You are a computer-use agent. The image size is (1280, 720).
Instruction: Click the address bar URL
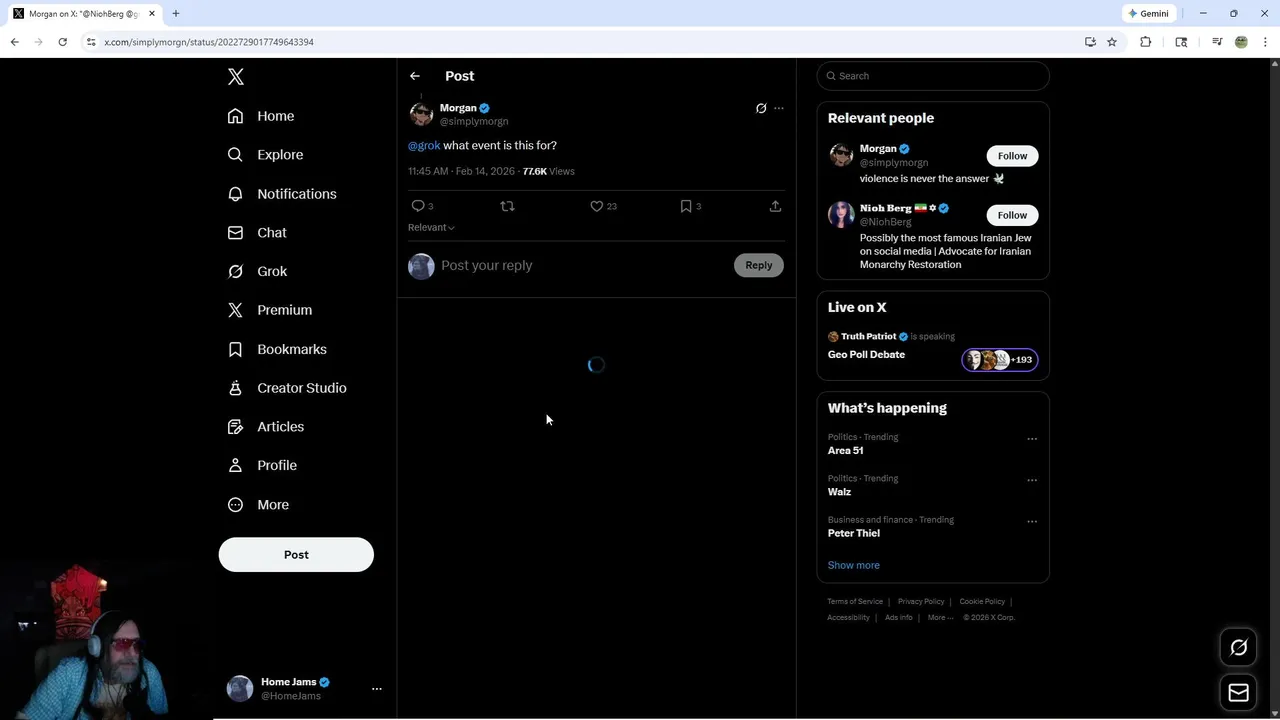(x=209, y=42)
